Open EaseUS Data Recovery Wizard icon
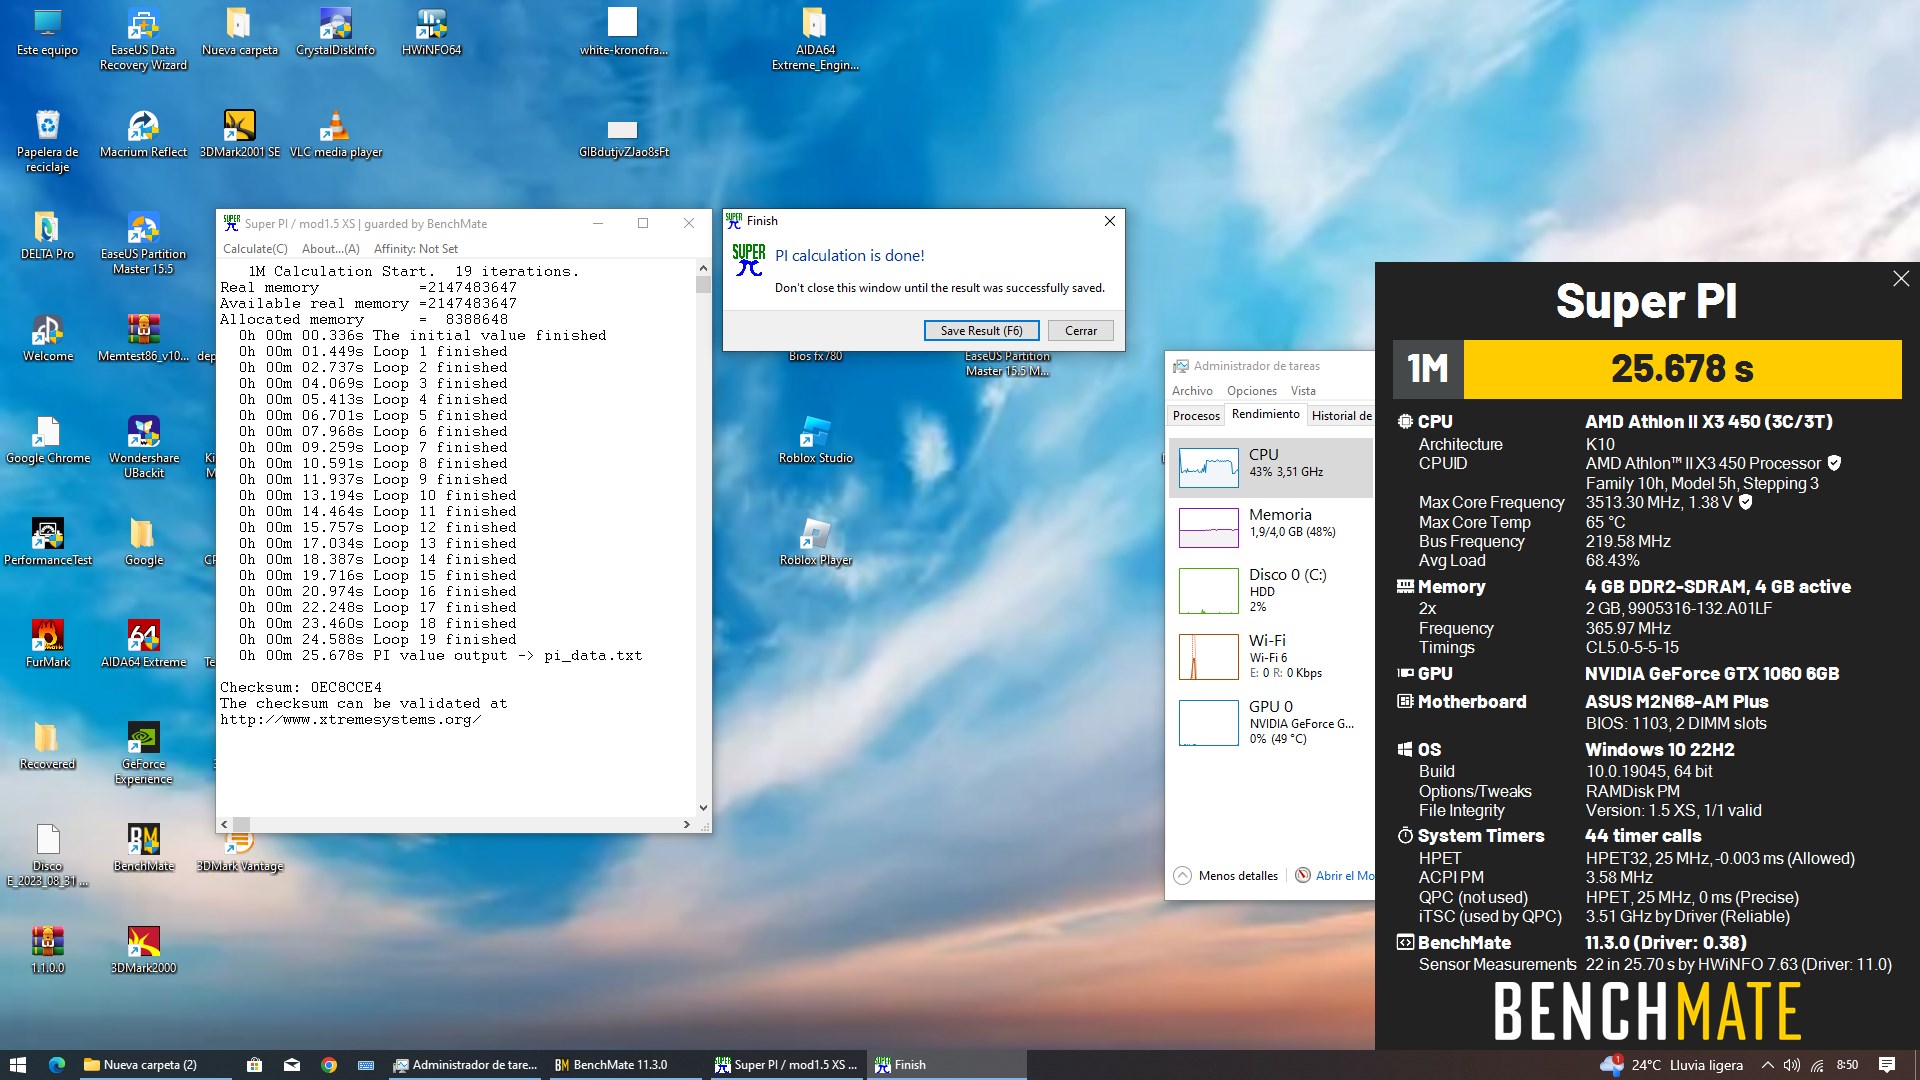 tap(143, 39)
